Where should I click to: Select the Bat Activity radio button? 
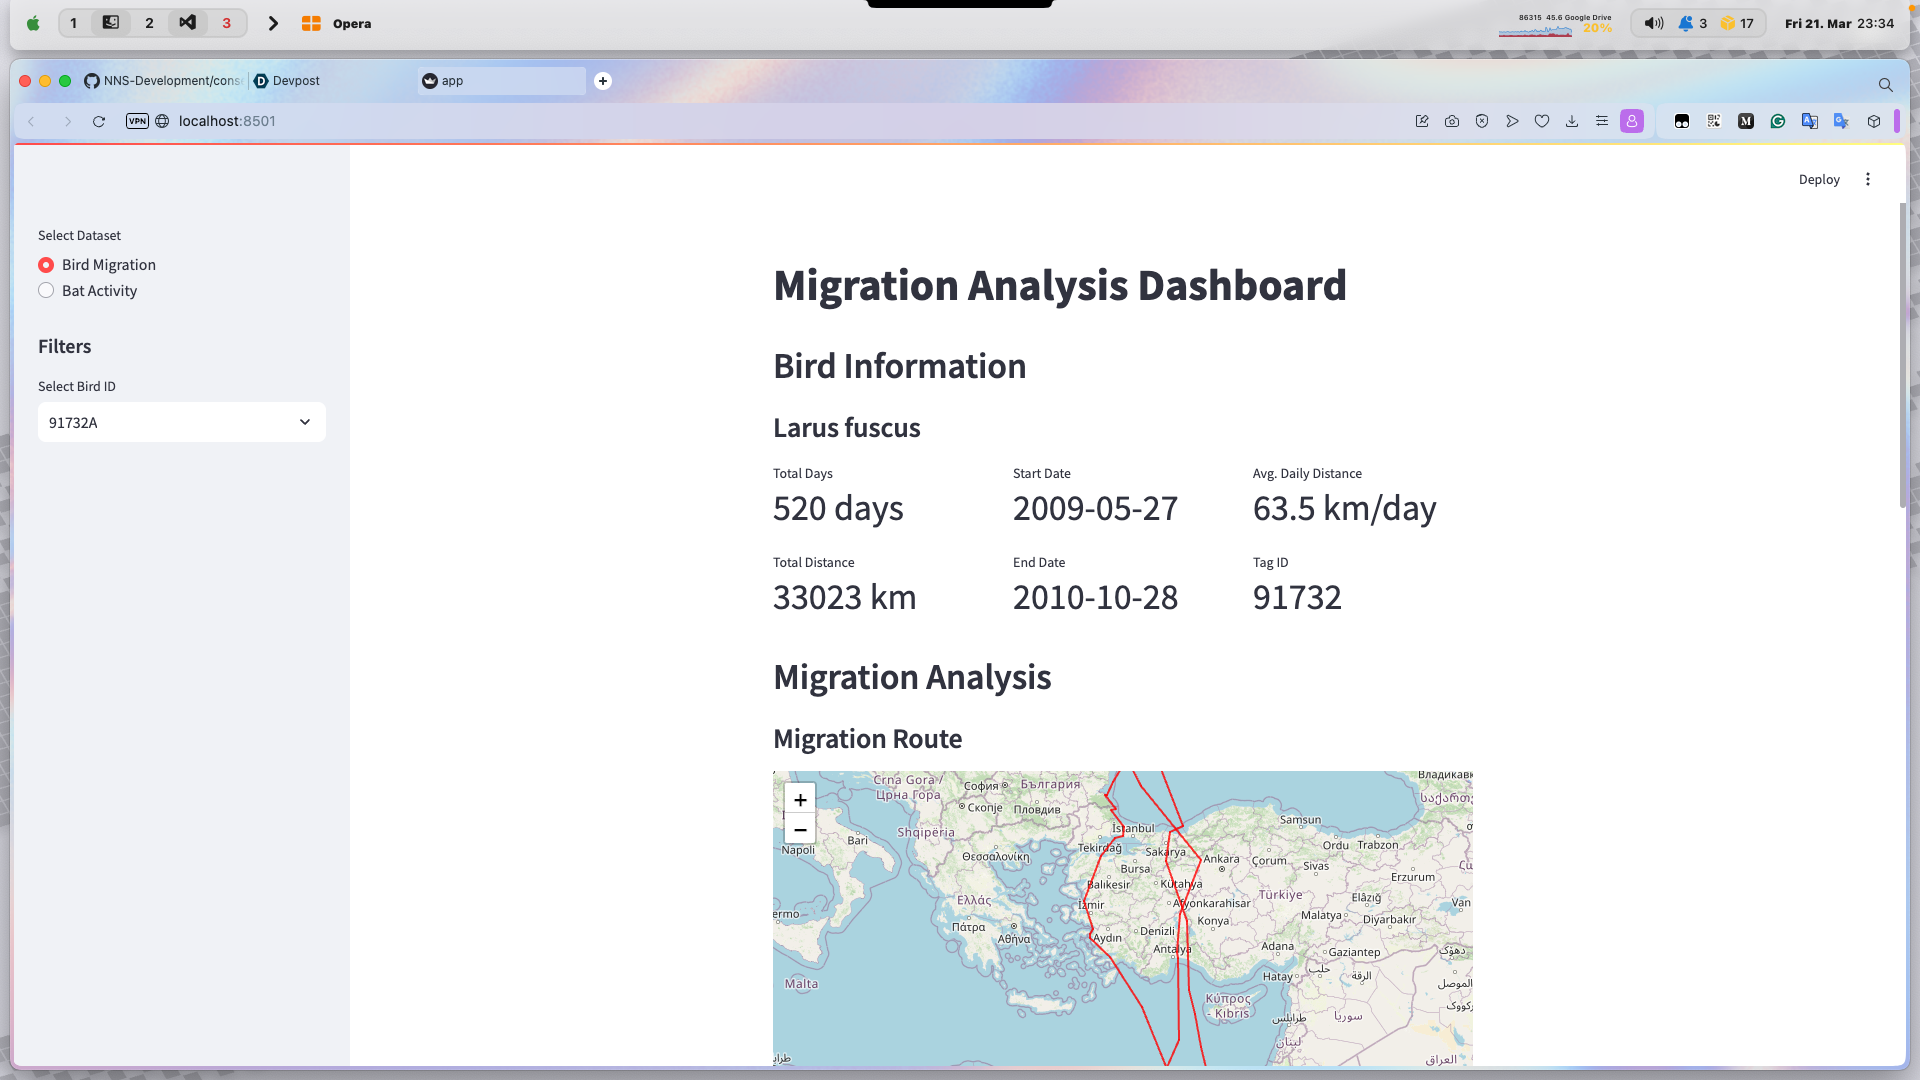[46, 291]
